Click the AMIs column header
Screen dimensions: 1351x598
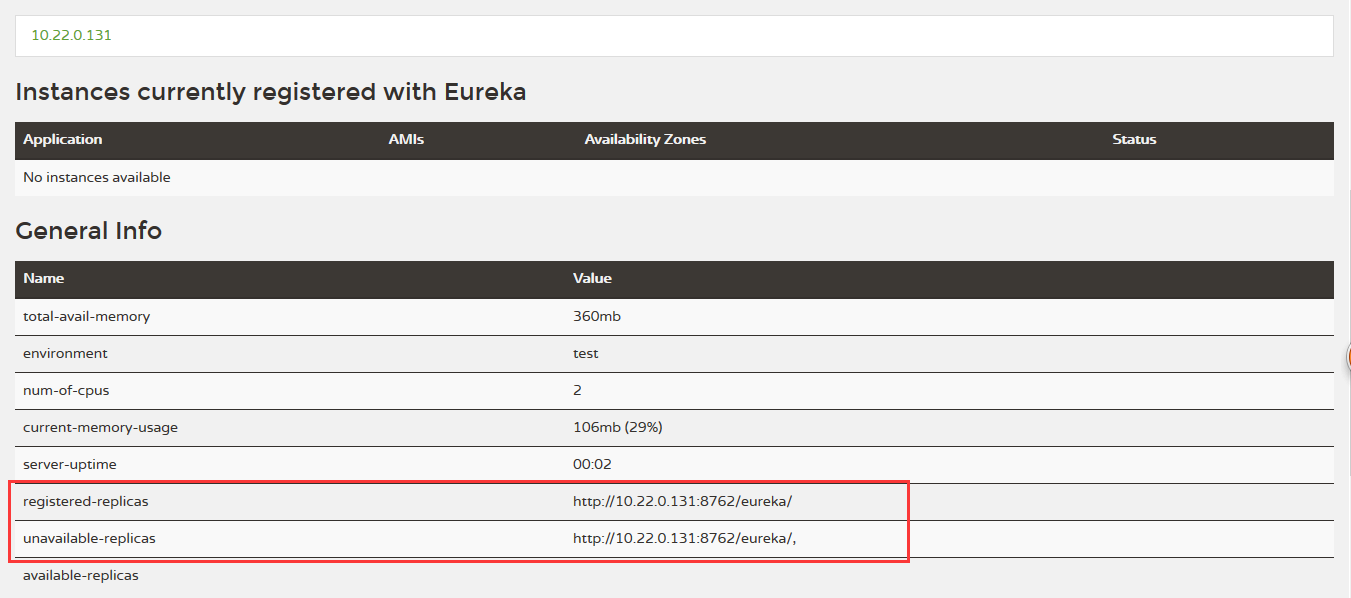(406, 140)
